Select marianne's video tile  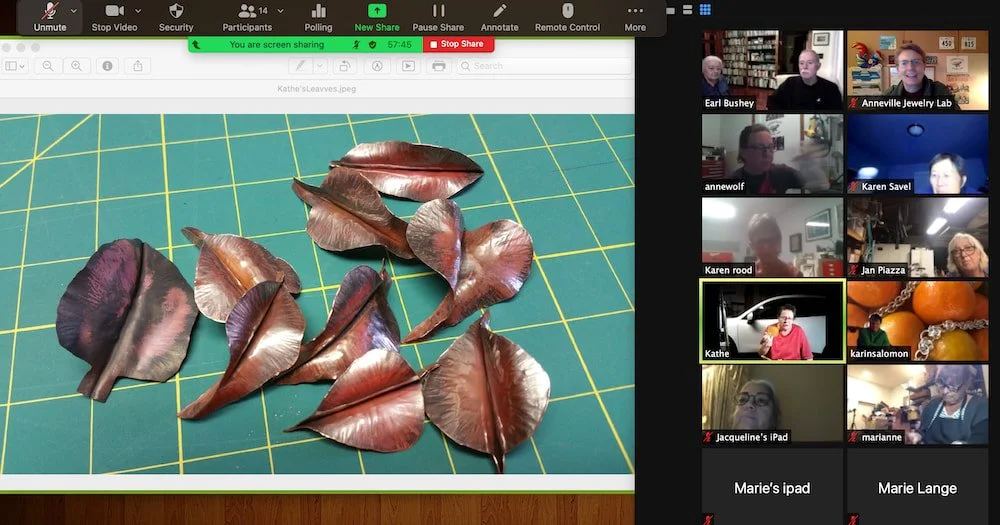[x=918, y=404]
